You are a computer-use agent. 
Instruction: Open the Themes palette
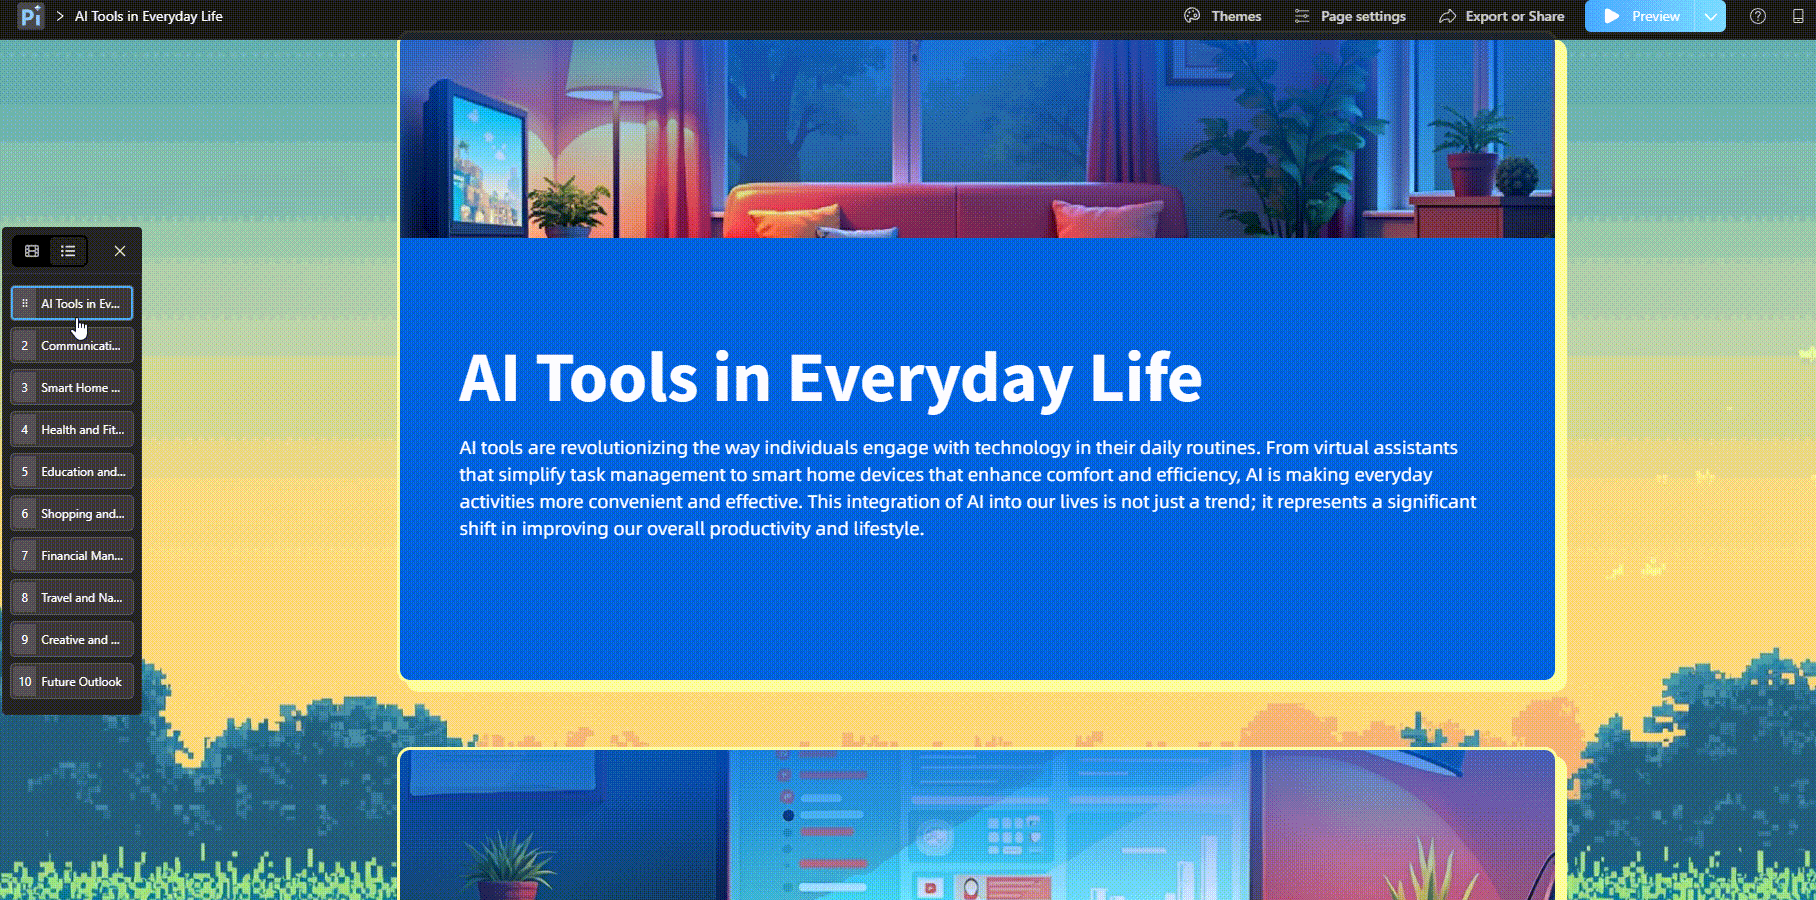point(1222,16)
